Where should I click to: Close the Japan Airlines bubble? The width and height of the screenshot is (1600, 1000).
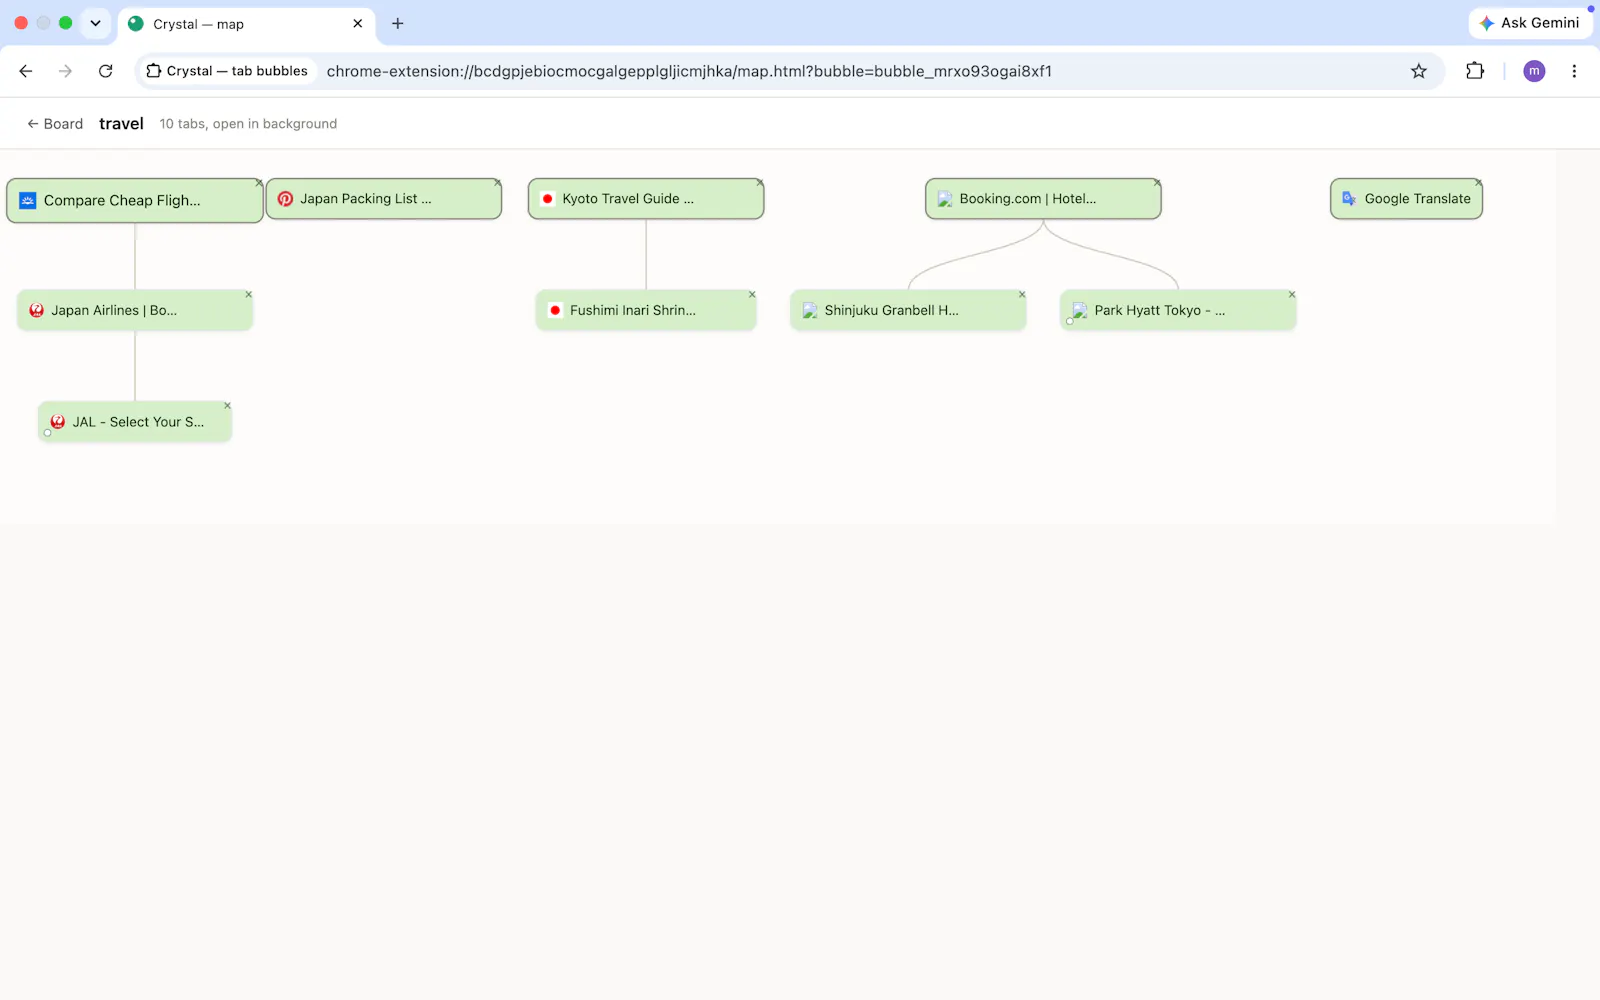click(x=249, y=294)
